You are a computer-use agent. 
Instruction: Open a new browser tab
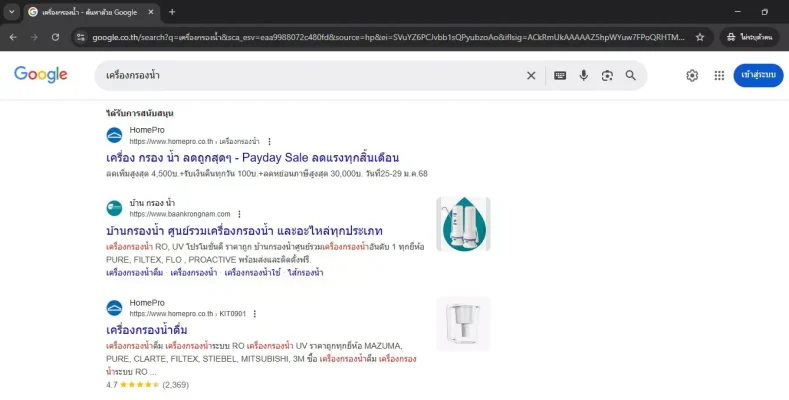pyautogui.click(x=172, y=12)
